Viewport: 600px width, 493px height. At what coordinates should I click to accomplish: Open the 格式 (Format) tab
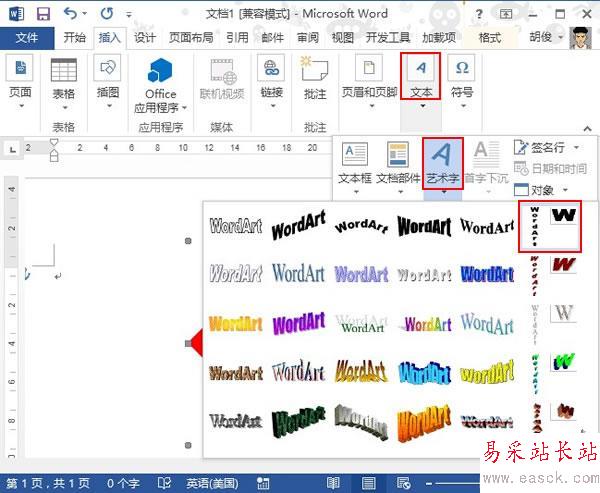pos(490,38)
